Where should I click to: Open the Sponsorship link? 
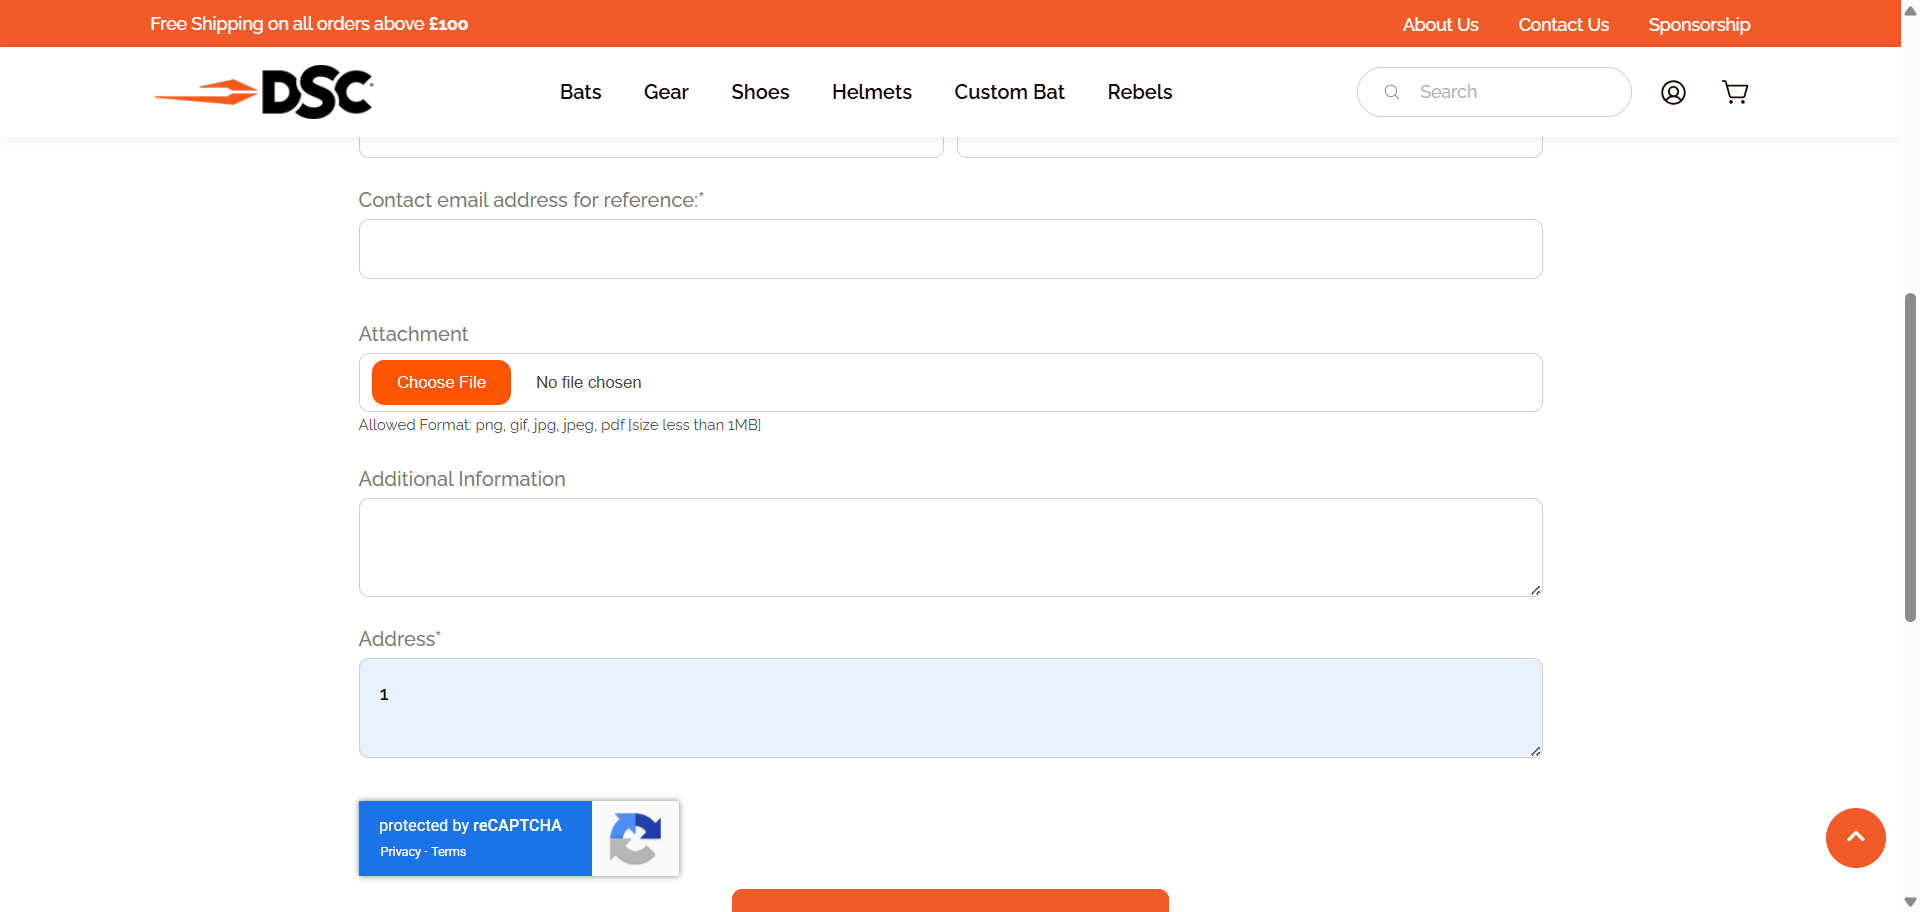click(1699, 24)
